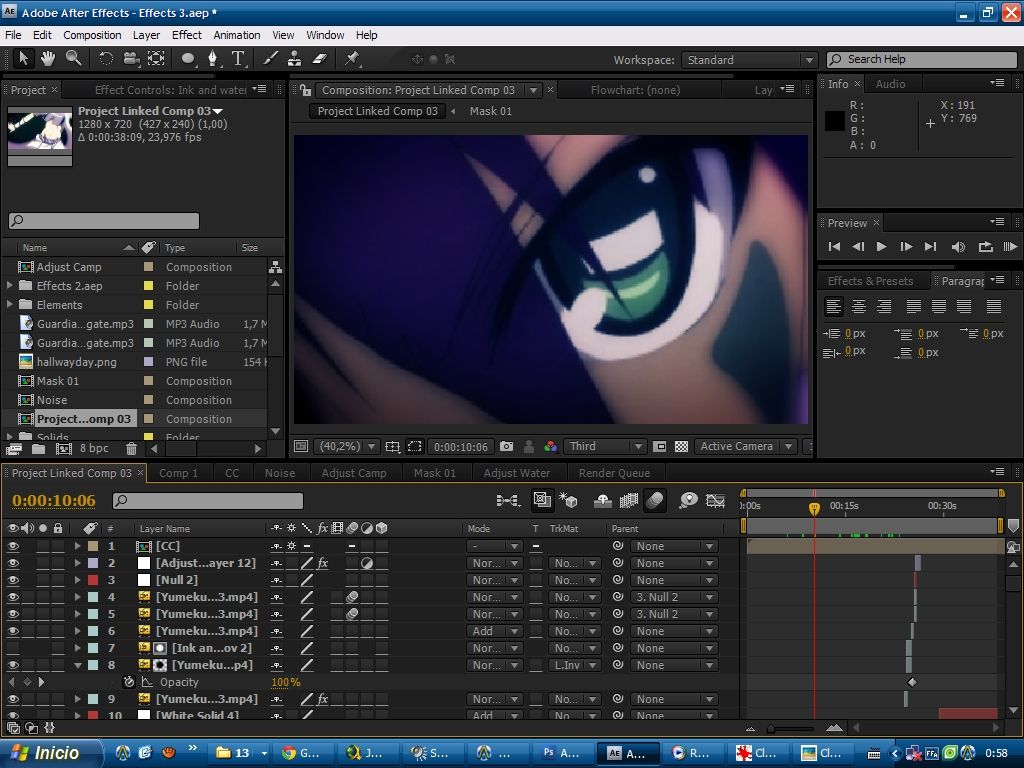1024x768 pixels.
Task: Toggle the Opacity stopwatch on layer 8
Action: 129,682
